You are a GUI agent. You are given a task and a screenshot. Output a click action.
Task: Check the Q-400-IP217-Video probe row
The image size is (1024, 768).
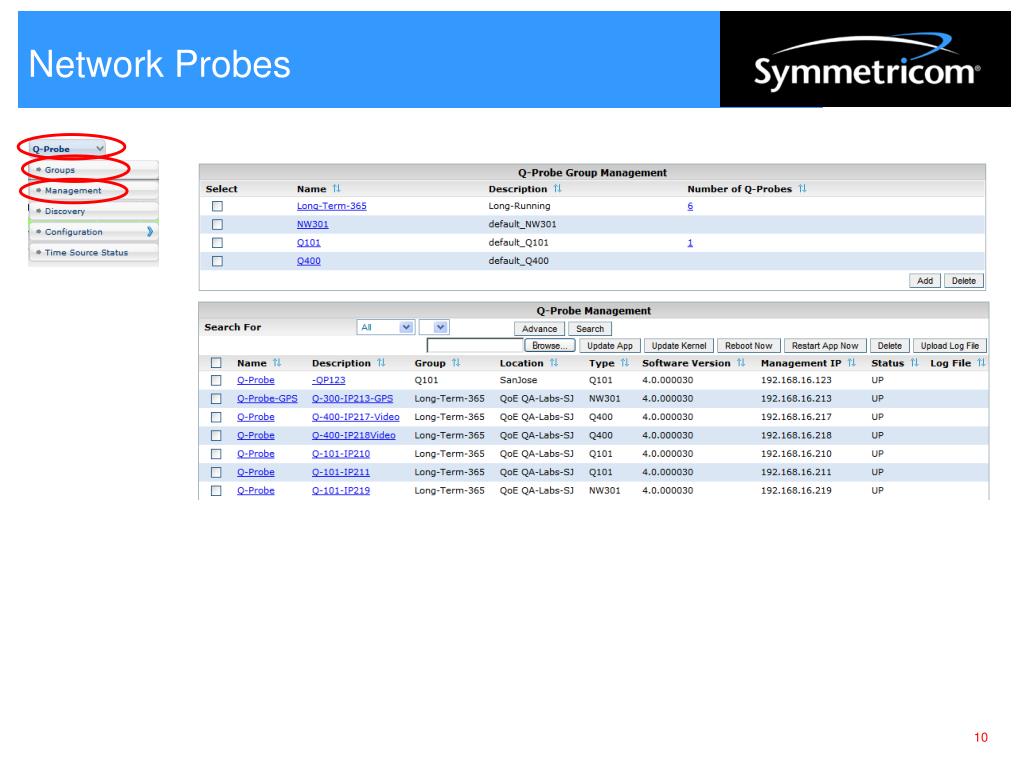pos(216,417)
